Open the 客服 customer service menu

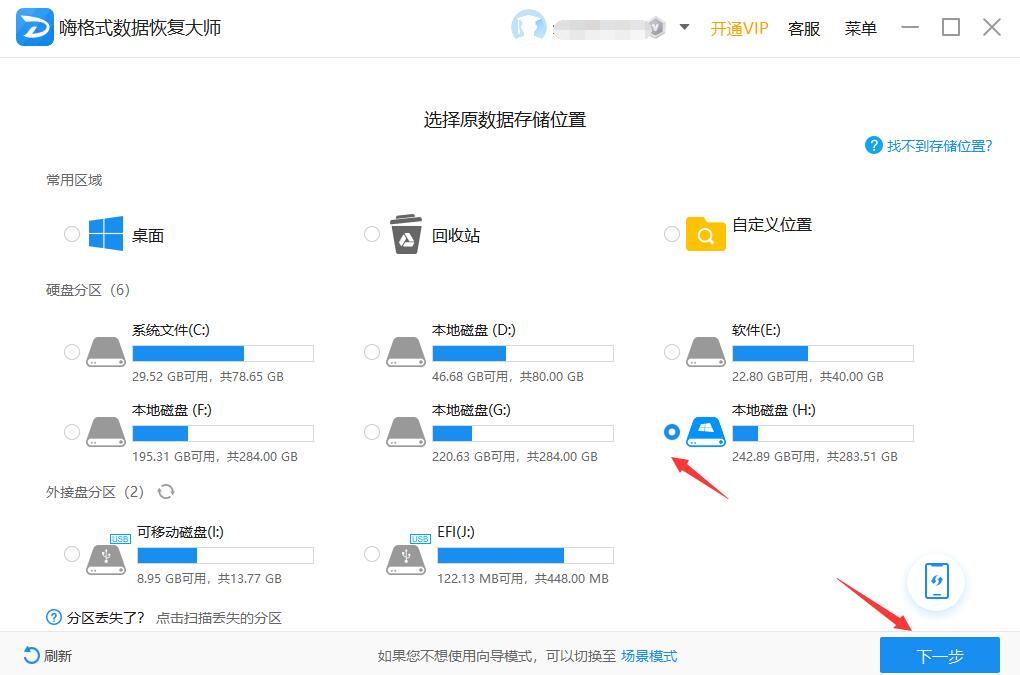click(x=803, y=28)
